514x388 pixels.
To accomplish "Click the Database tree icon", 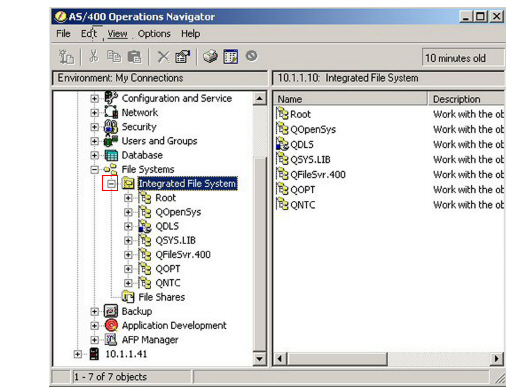I will click(x=111, y=155).
